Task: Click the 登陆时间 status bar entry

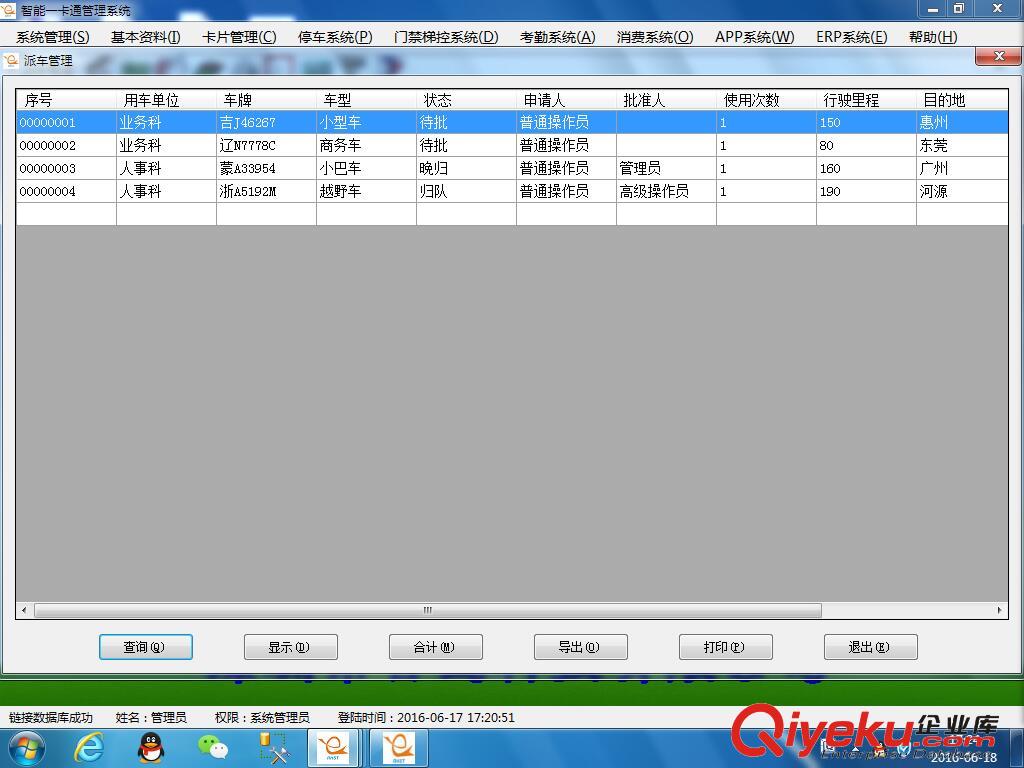Action: click(x=426, y=717)
